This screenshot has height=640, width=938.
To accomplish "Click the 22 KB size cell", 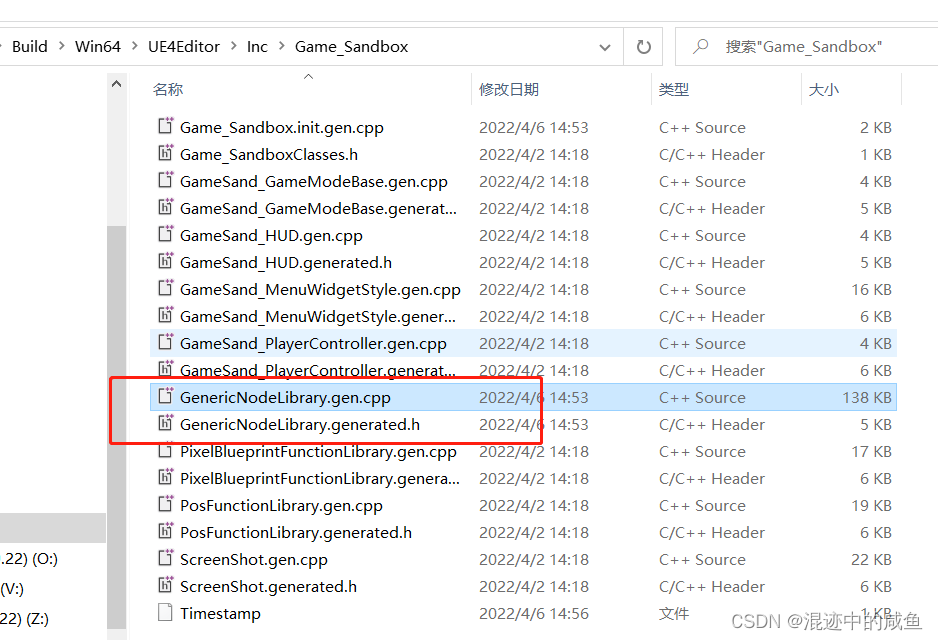I will pos(872,559).
